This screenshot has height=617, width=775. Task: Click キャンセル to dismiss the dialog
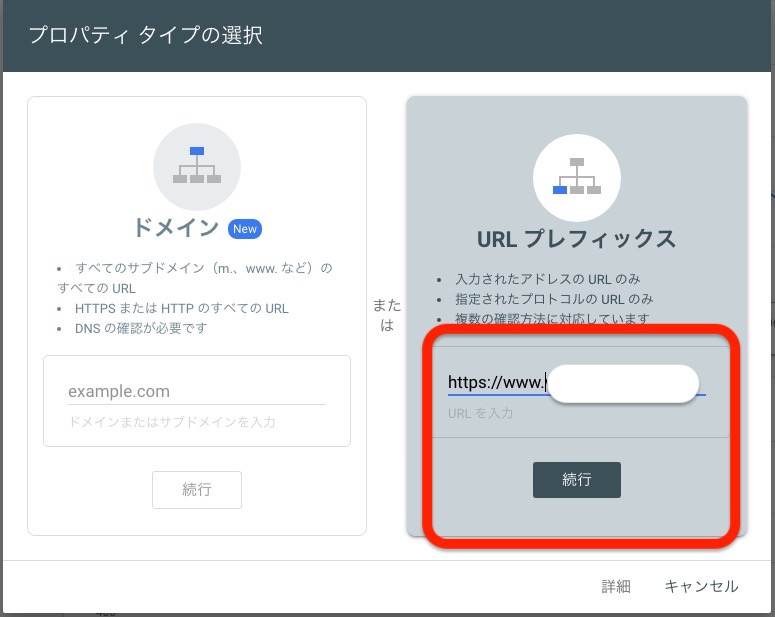(x=701, y=587)
